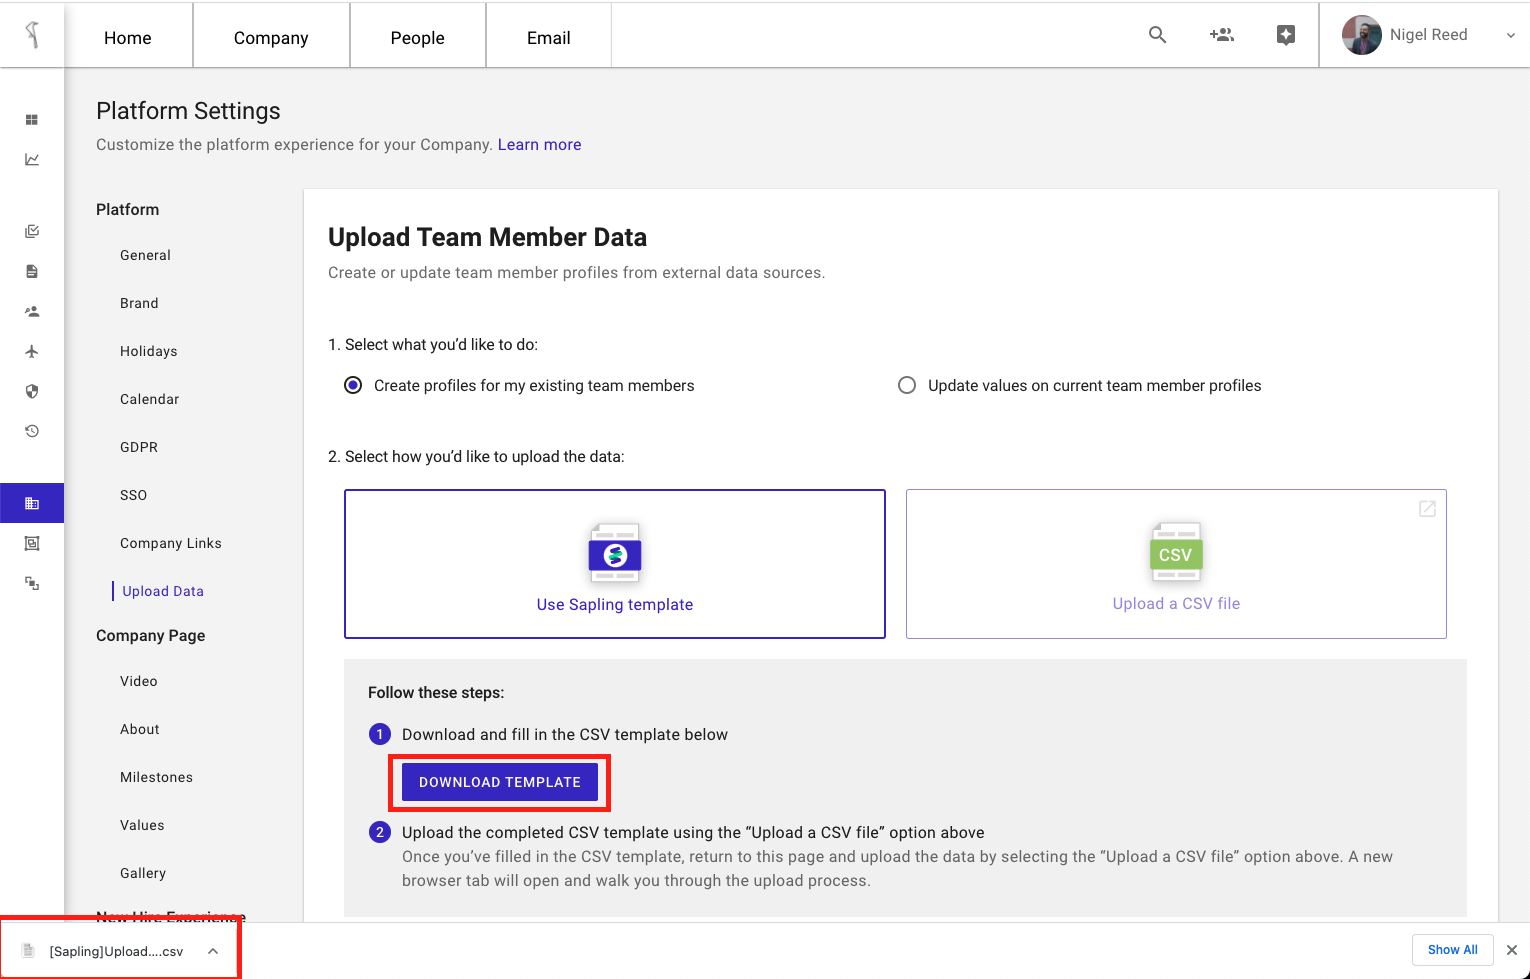Open the dashboard grid icon in sidebar
The width and height of the screenshot is (1530, 979).
pyautogui.click(x=32, y=120)
